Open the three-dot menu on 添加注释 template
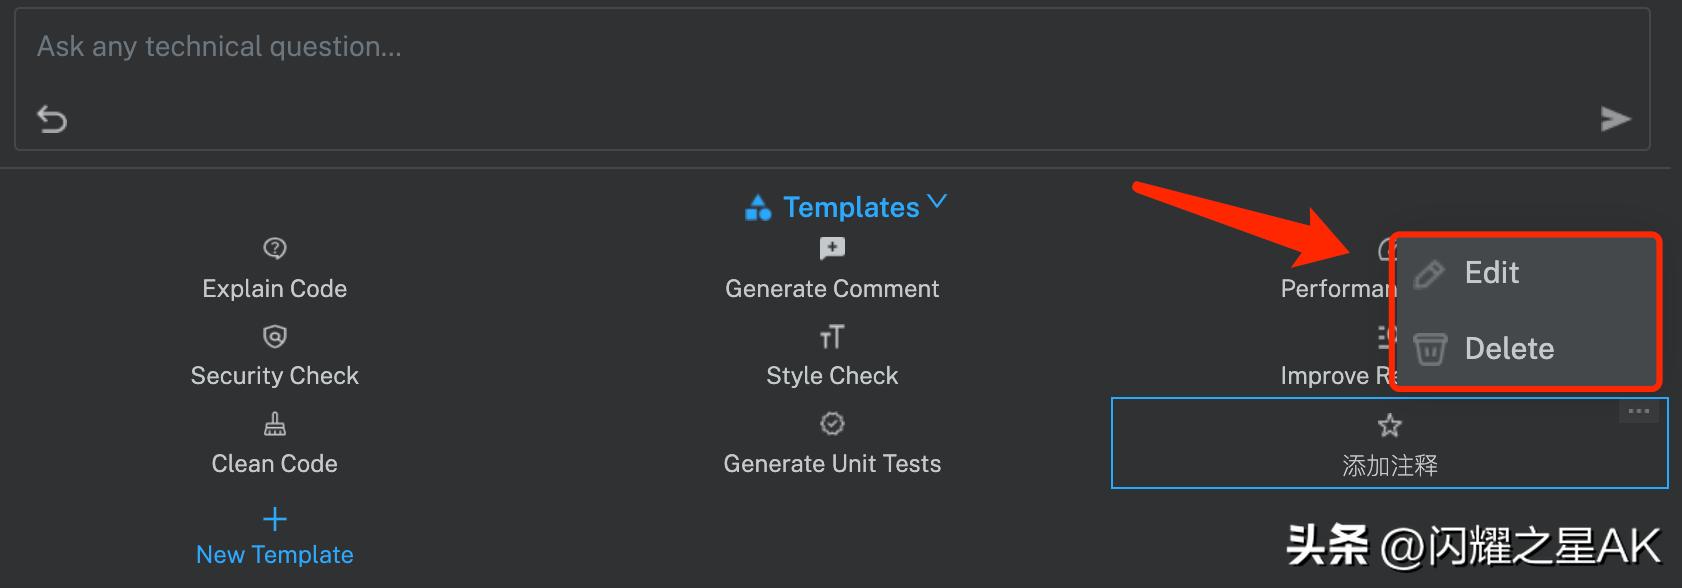Image resolution: width=1682 pixels, height=588 pixels. click(x=1638, y=411)
